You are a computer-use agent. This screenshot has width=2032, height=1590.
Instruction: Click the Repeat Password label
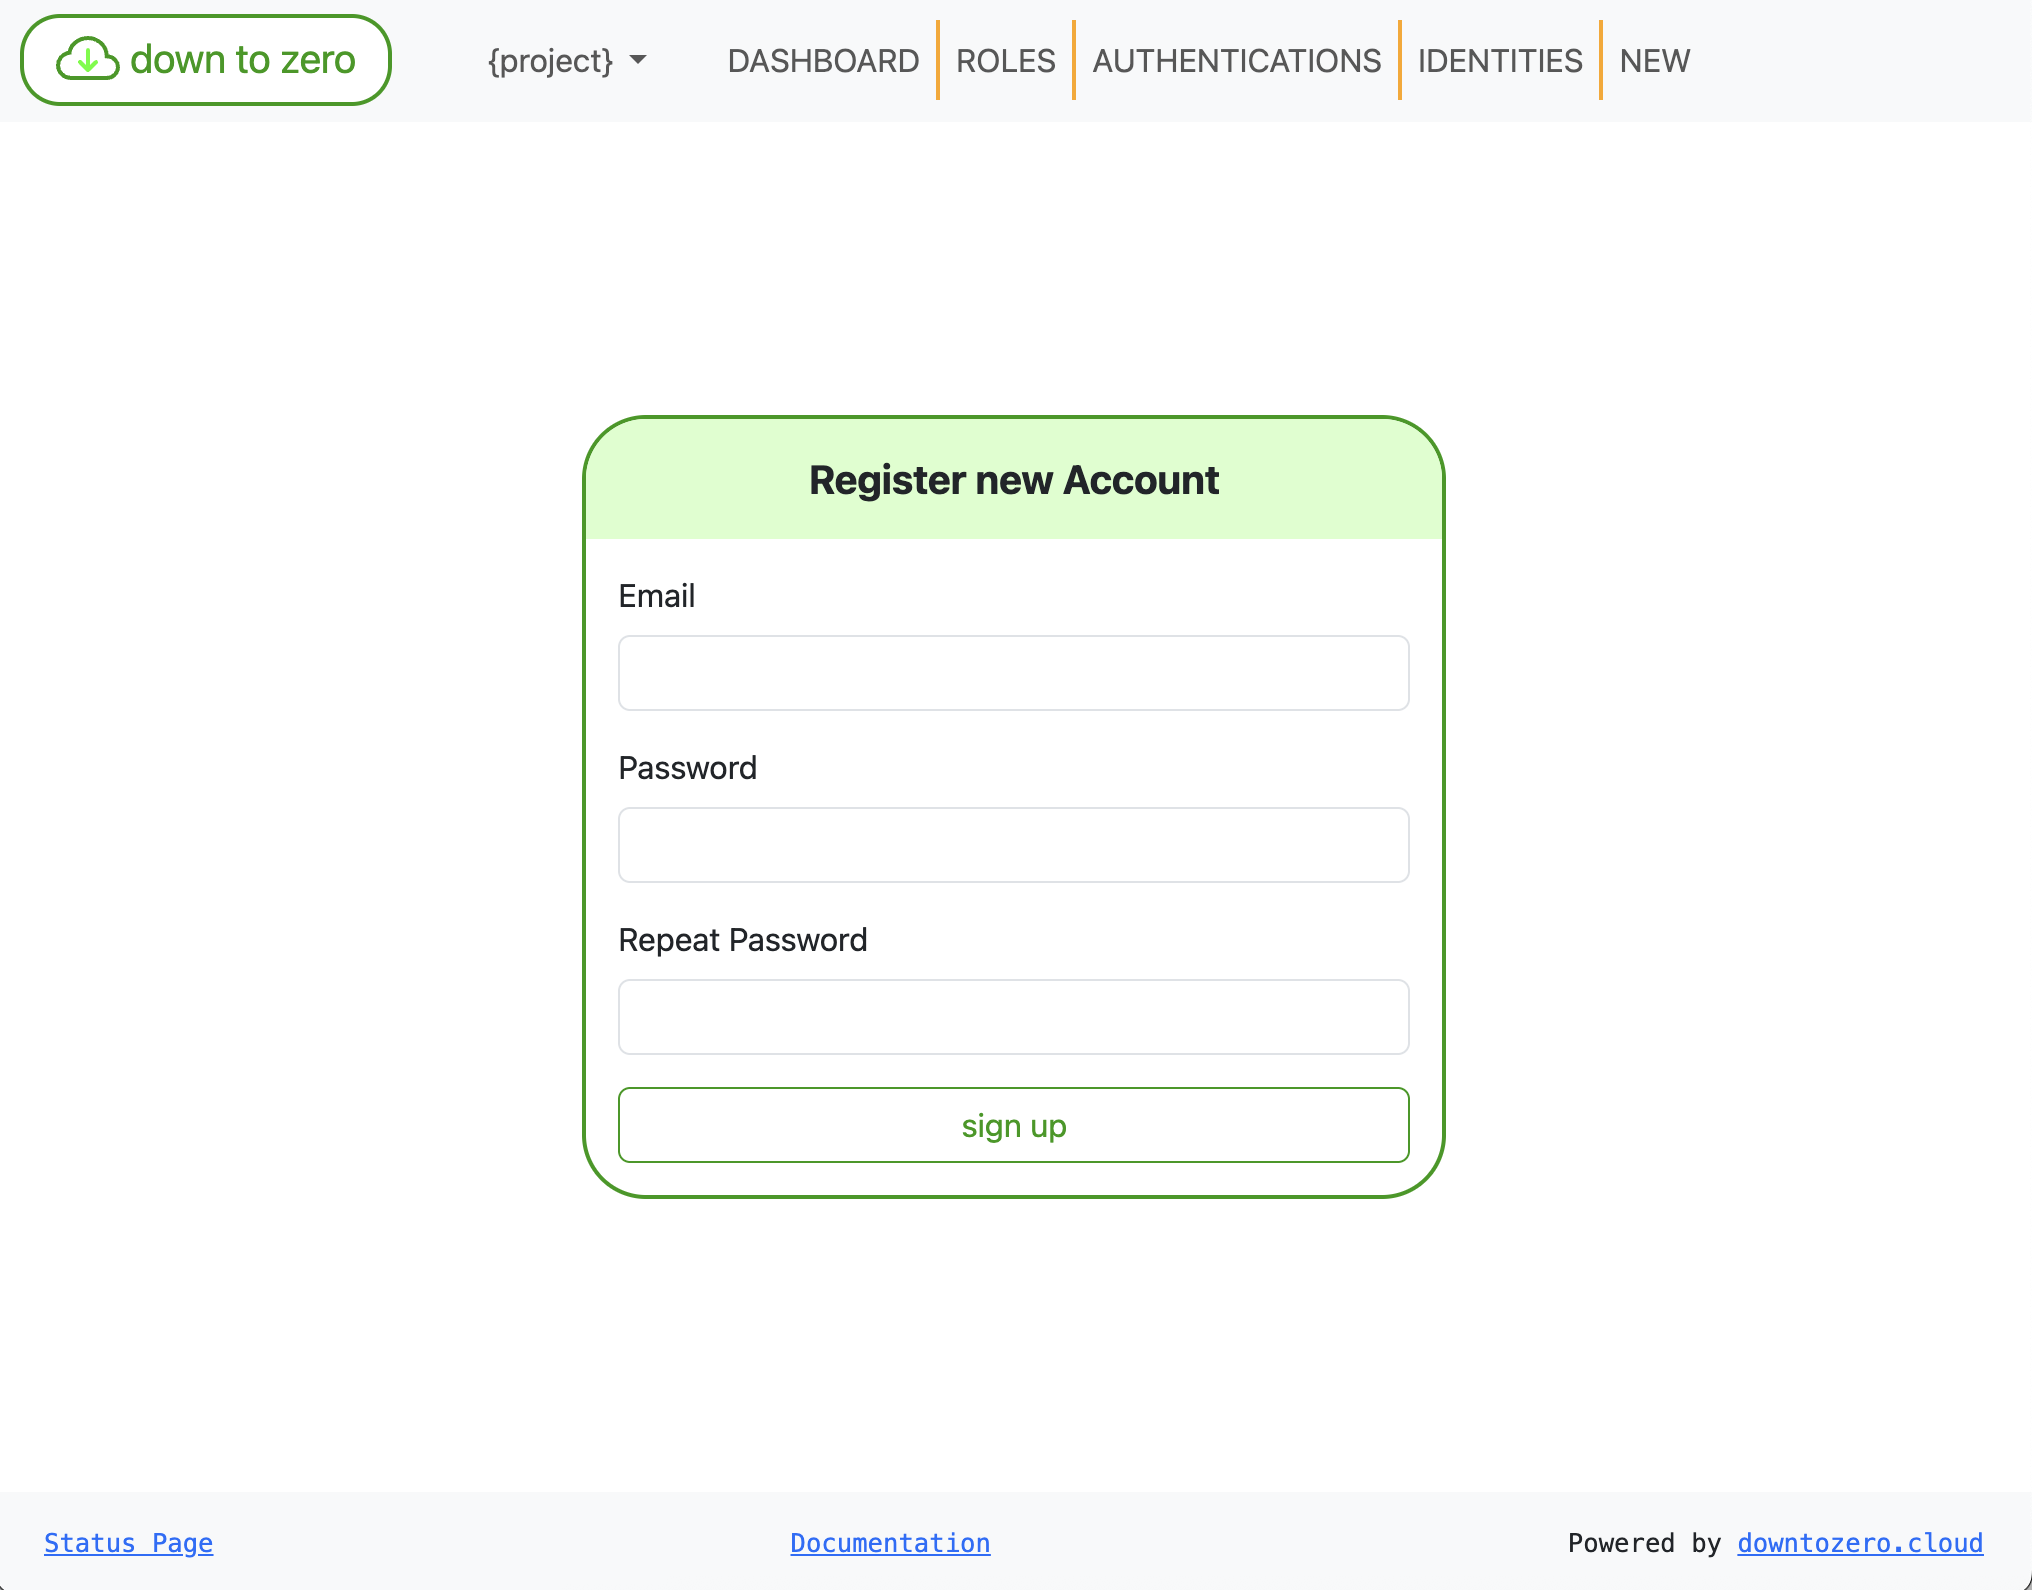coord(742,940)
